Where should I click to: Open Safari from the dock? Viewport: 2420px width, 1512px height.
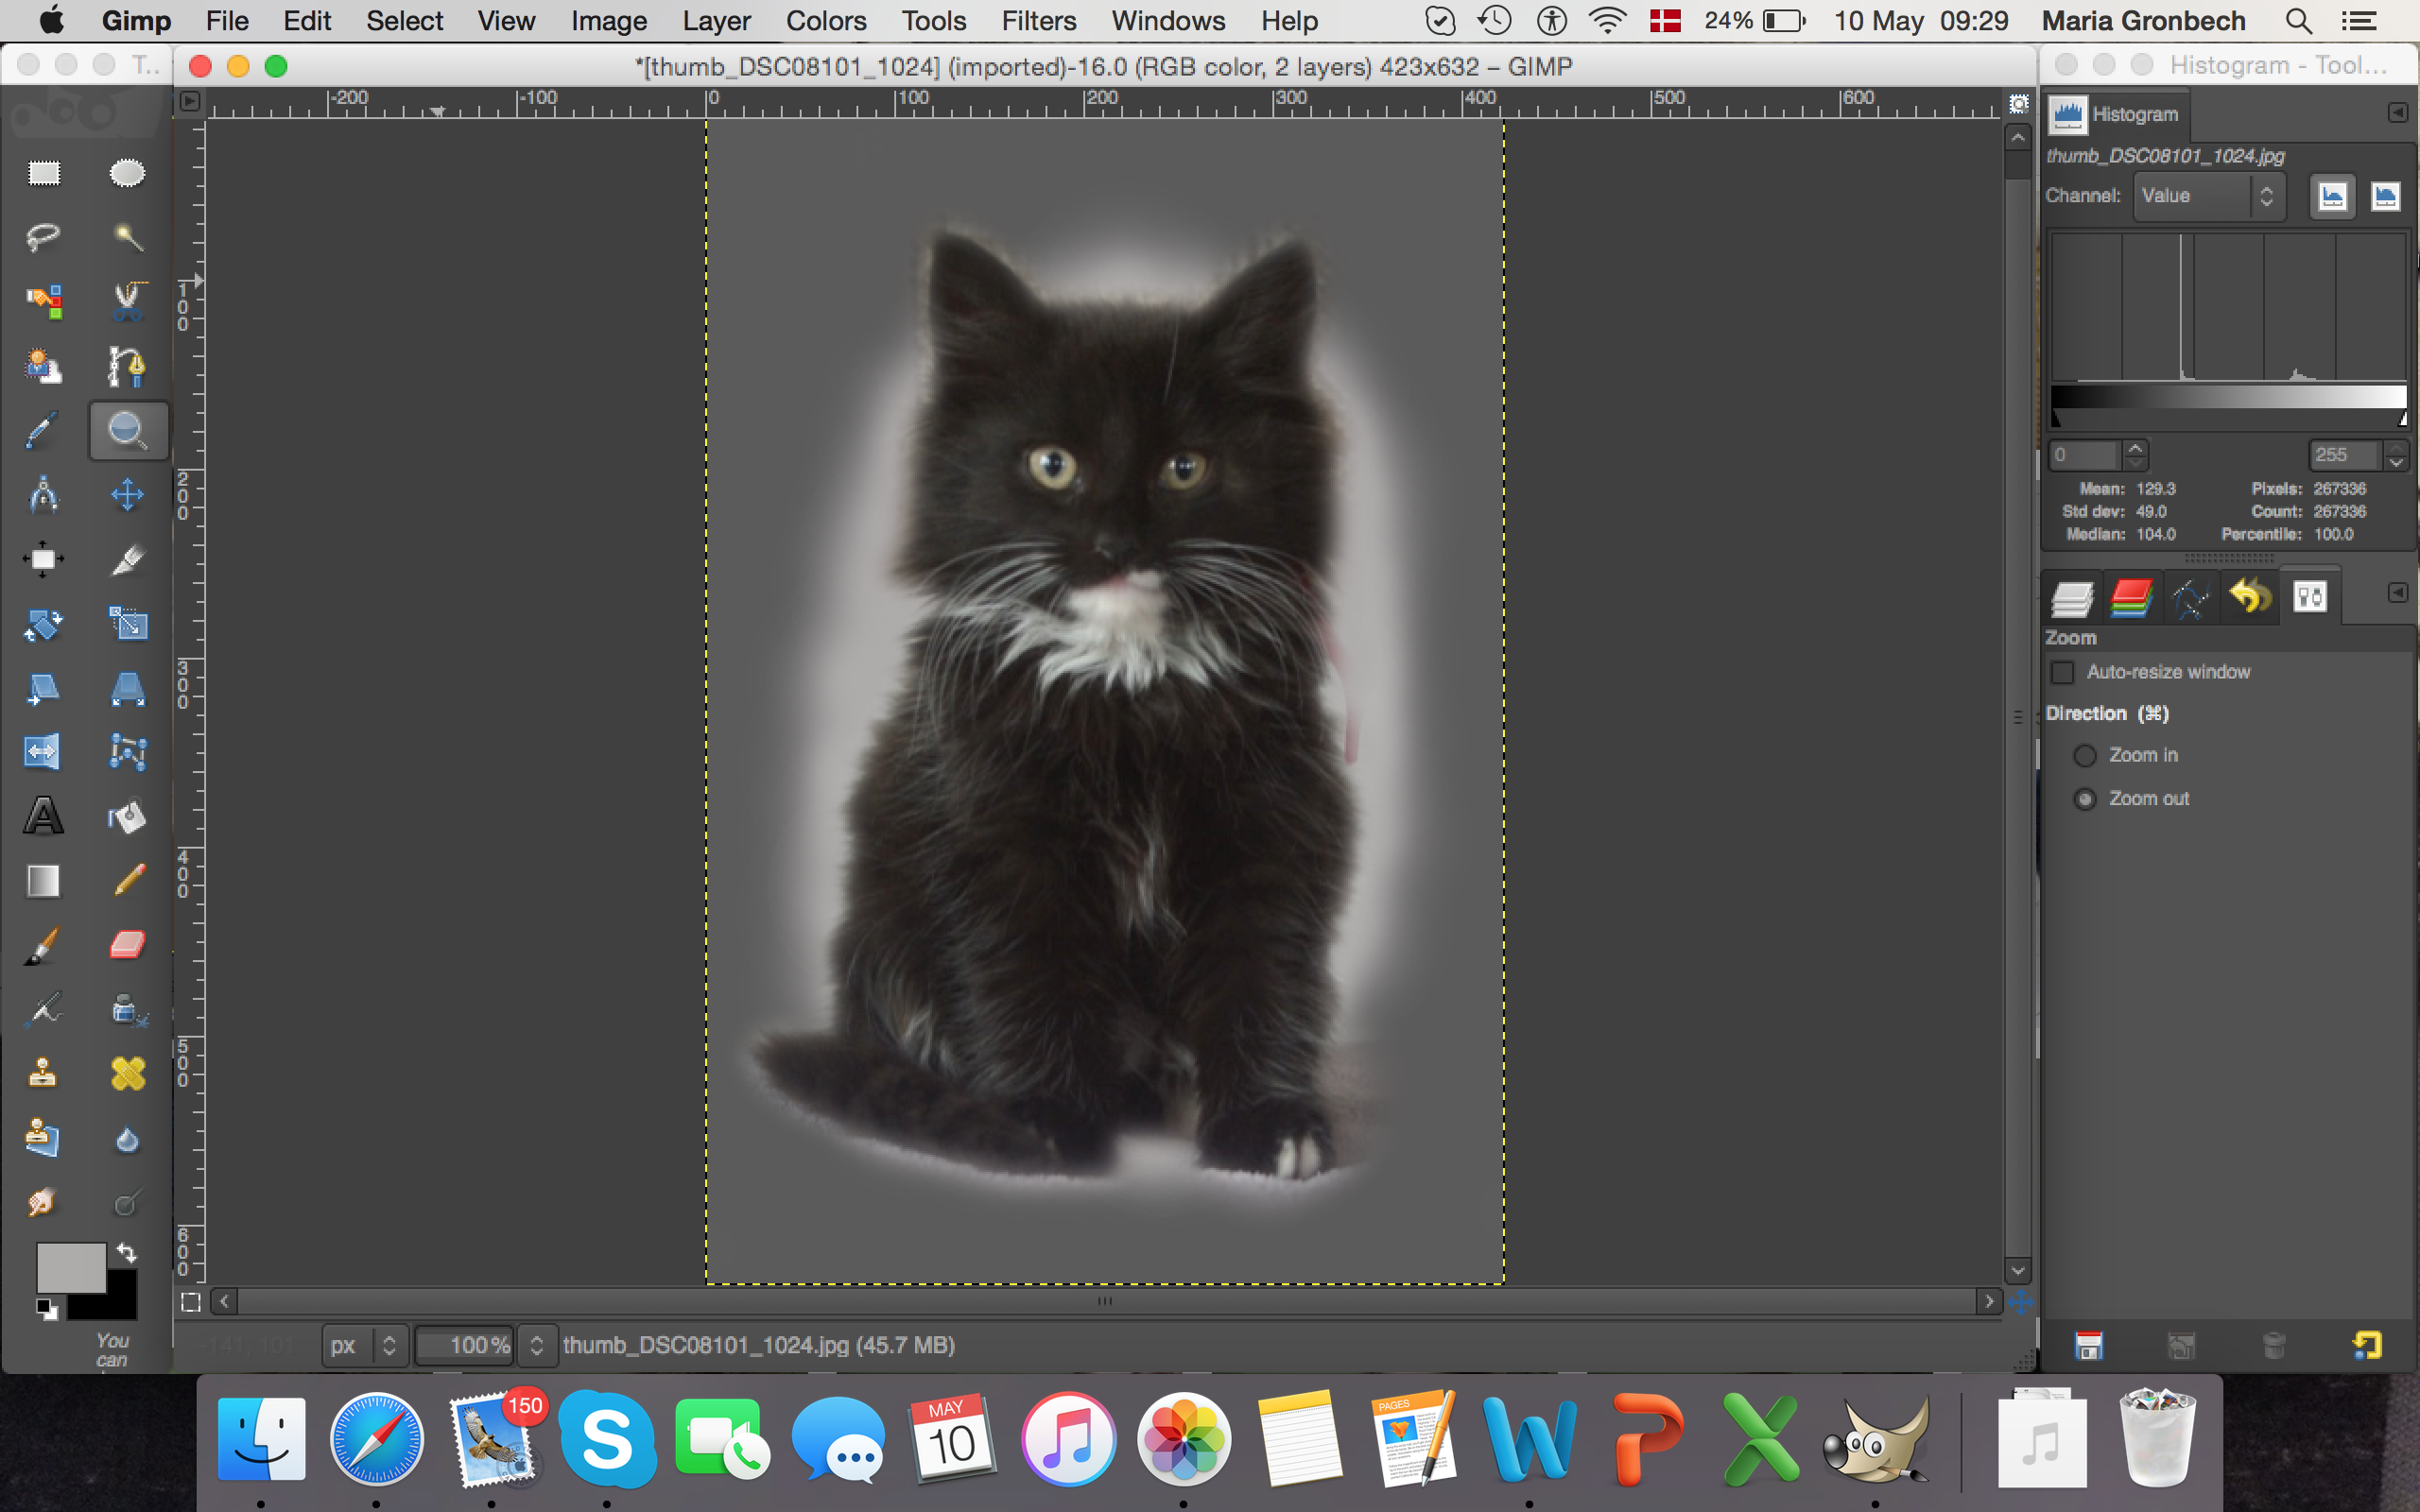[x=377, y=1439]
